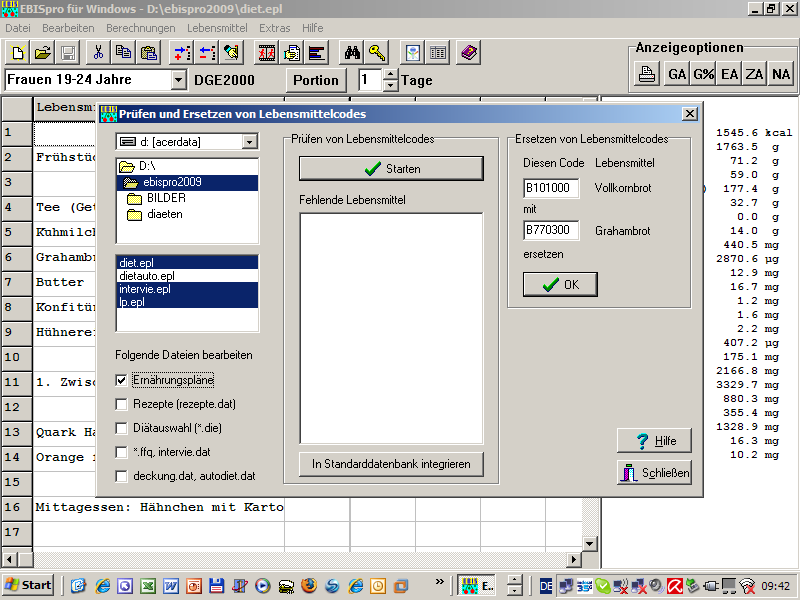The width and height of the screenshot is (800, 600).
Task: Click In Standarddatenbank integrieren button
Action: click(391, 464)
